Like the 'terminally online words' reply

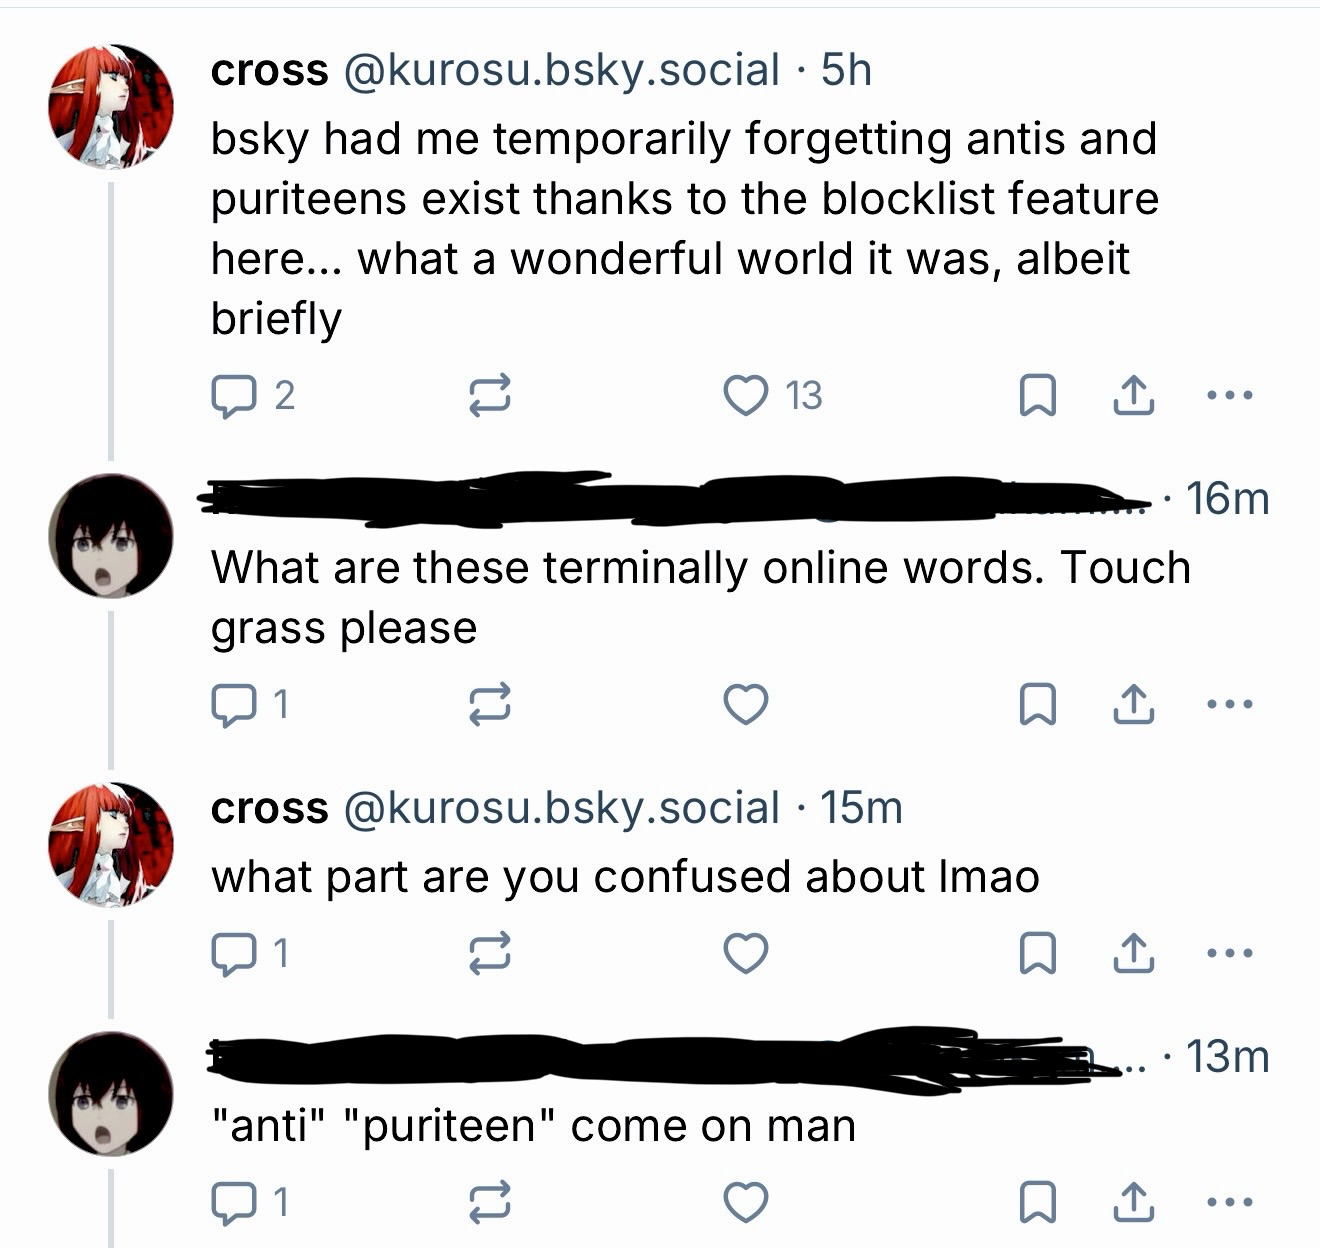click(x=746, y=705)
